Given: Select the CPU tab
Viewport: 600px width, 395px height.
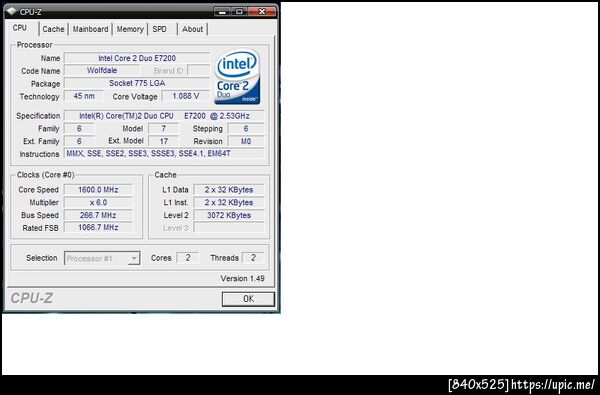Looking at the screenshot, I should click(20, 28).
